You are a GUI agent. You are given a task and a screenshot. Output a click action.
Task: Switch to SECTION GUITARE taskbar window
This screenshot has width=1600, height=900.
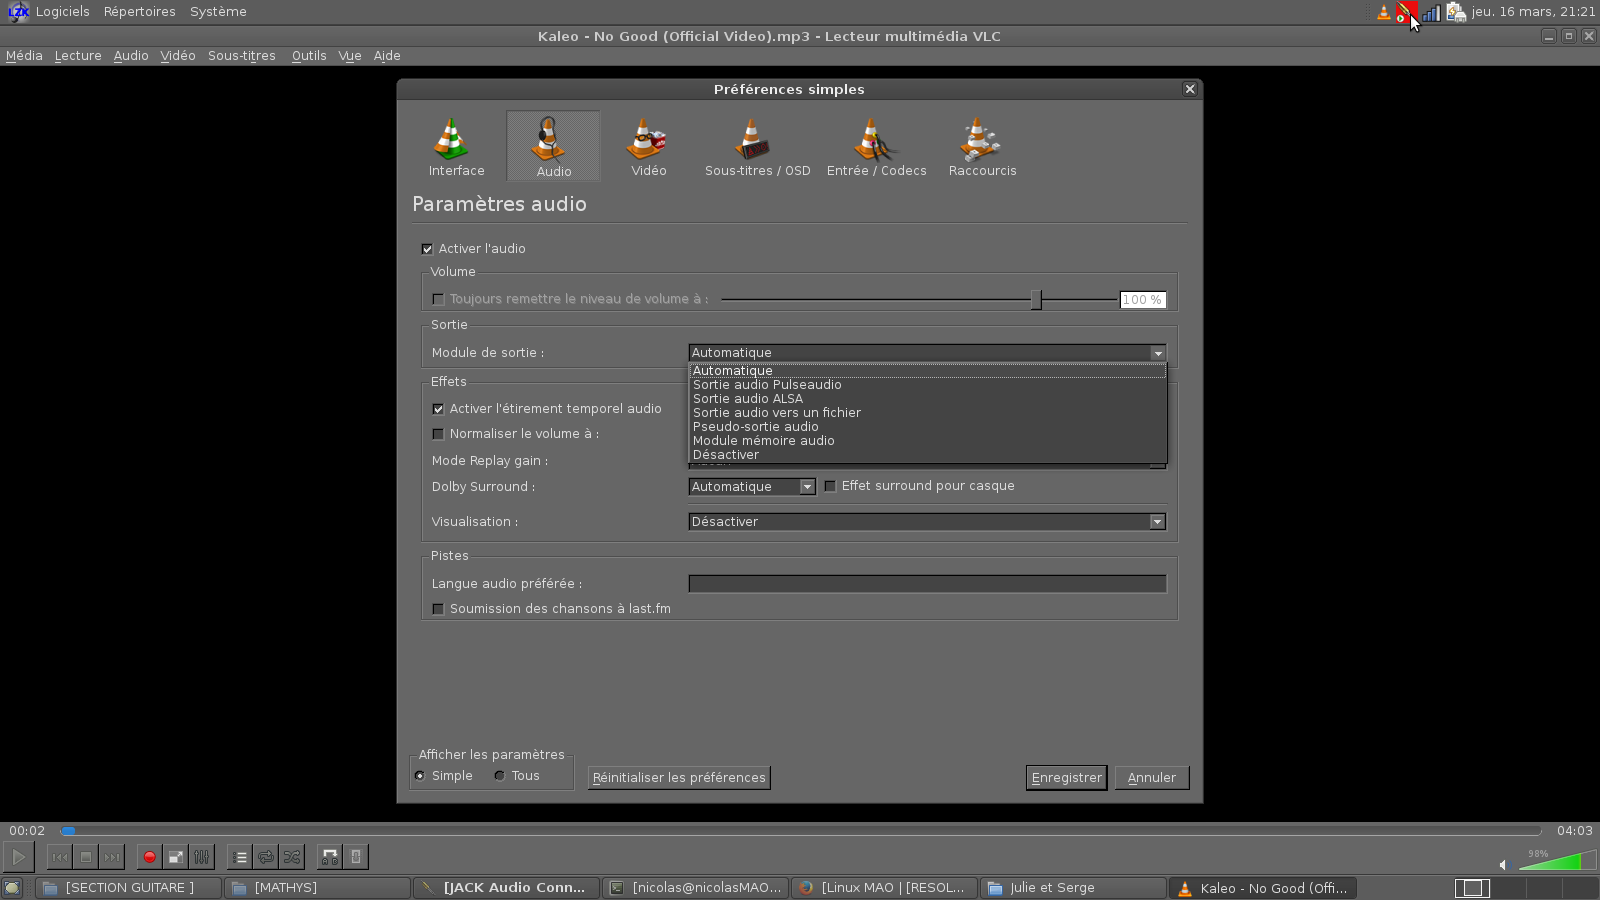[128, 888]
